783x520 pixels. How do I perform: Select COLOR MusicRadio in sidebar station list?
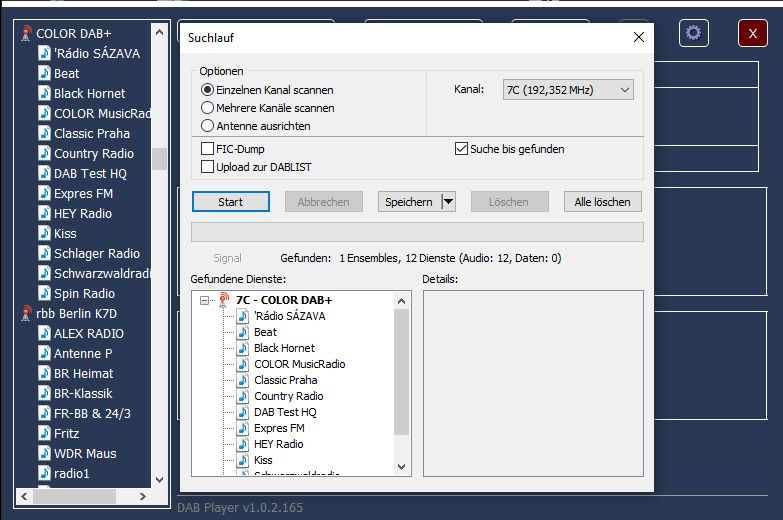tap(102, 113)
